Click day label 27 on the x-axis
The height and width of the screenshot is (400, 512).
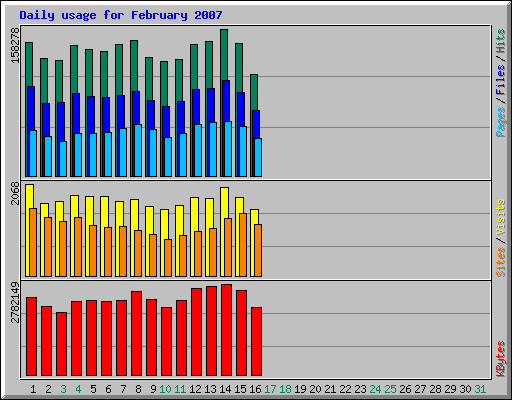pyautogui.click(x=420, y=389)
